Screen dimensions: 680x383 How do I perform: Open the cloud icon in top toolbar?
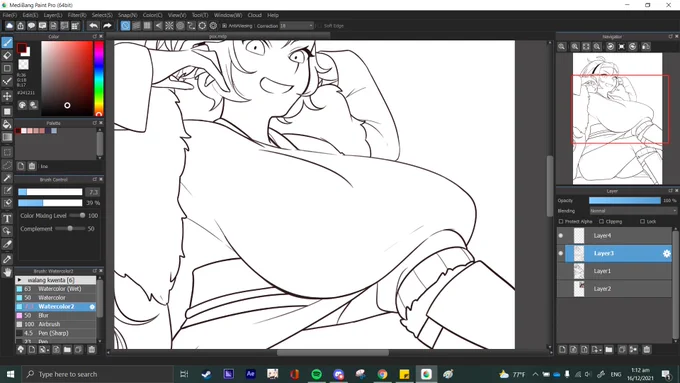(x=9, y=26)
